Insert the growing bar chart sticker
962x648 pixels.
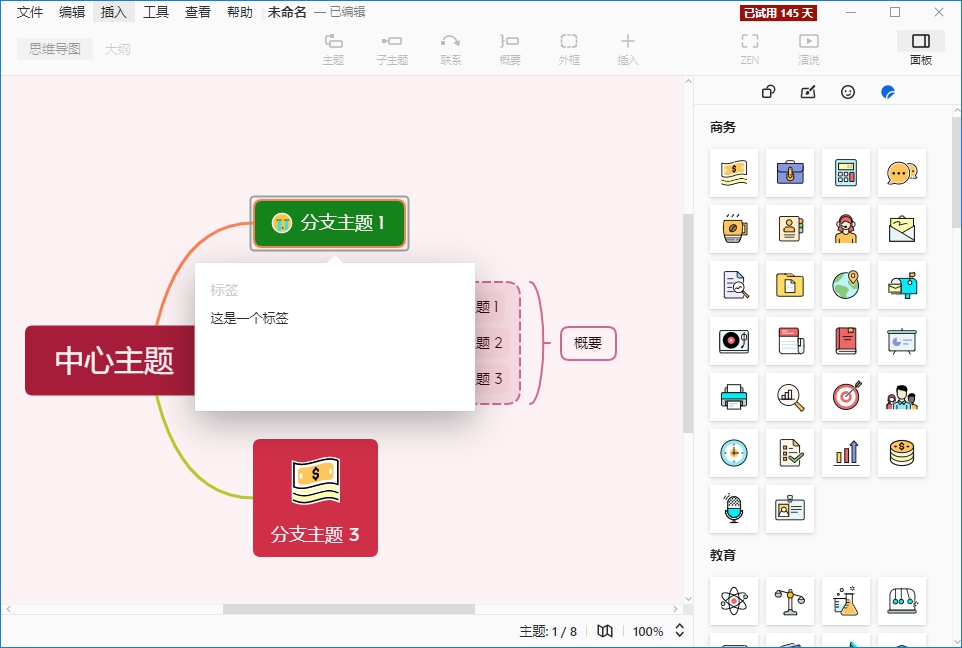point(845,453)
